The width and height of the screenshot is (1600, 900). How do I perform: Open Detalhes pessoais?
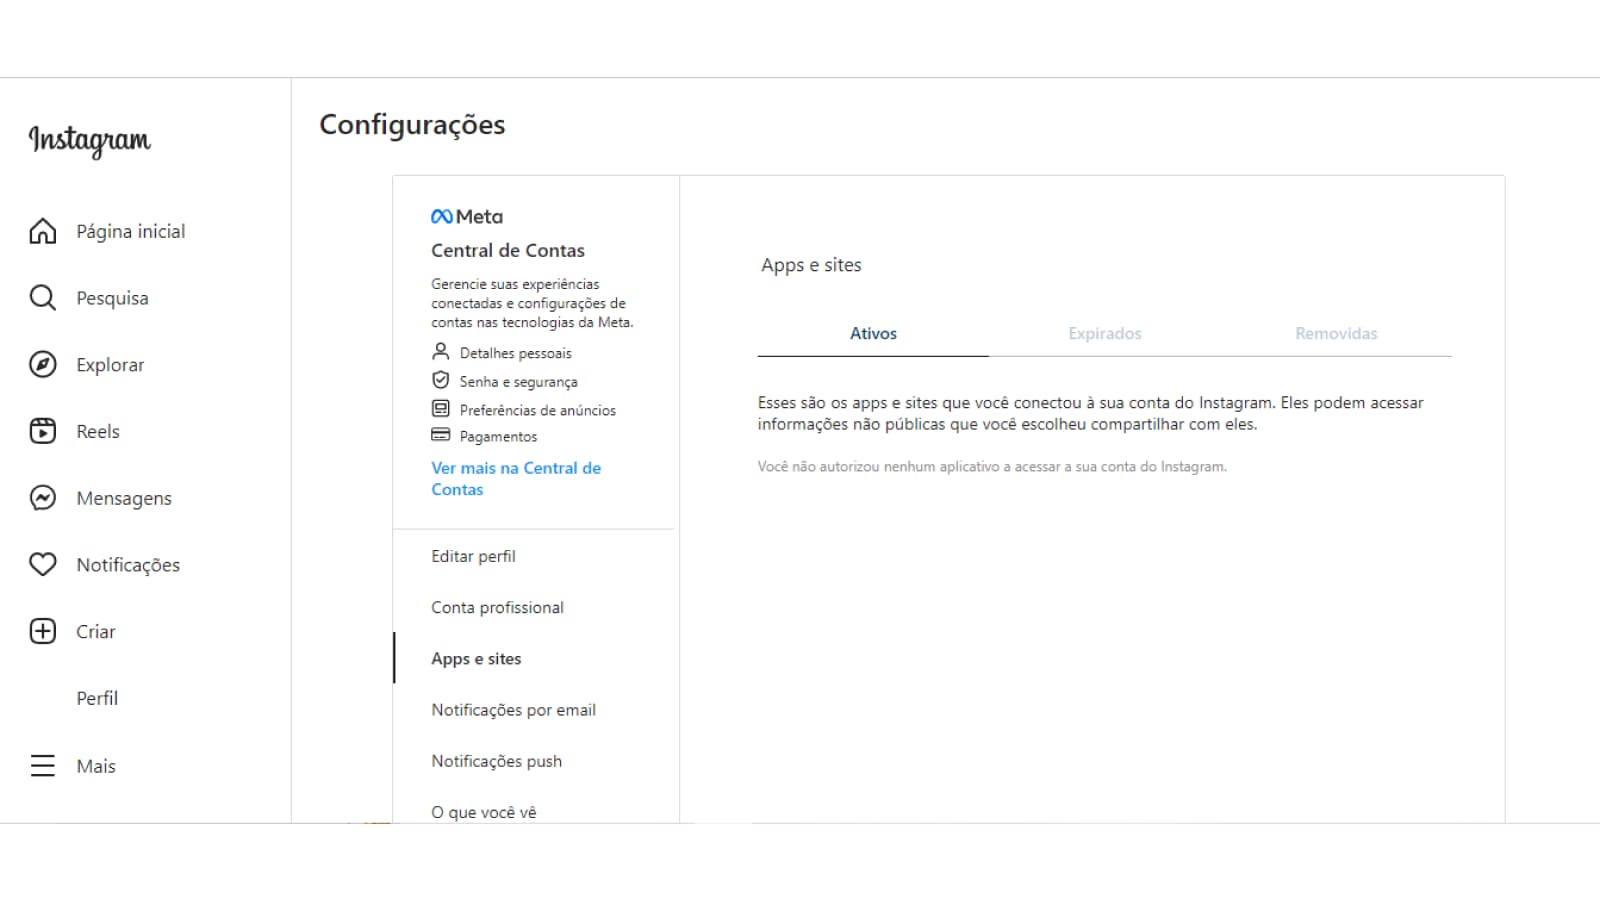[x=516, y=353]
